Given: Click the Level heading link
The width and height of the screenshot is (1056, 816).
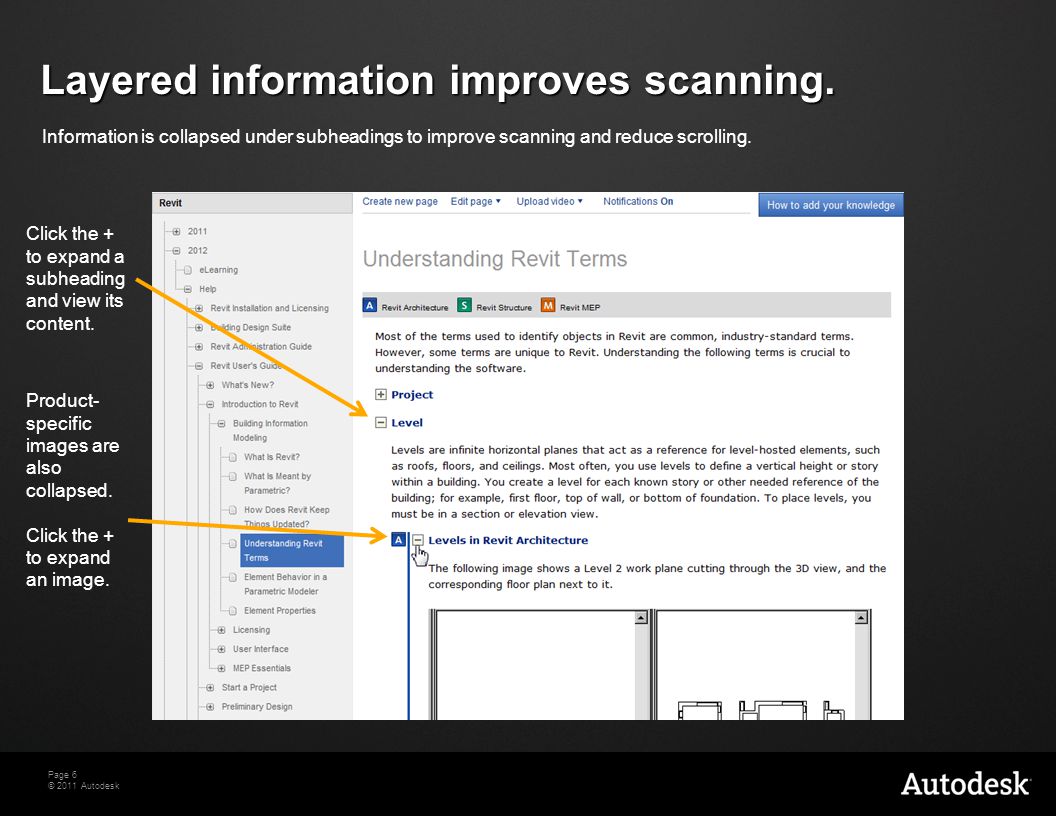Looking at the screenshot, I should coord(407,423).
